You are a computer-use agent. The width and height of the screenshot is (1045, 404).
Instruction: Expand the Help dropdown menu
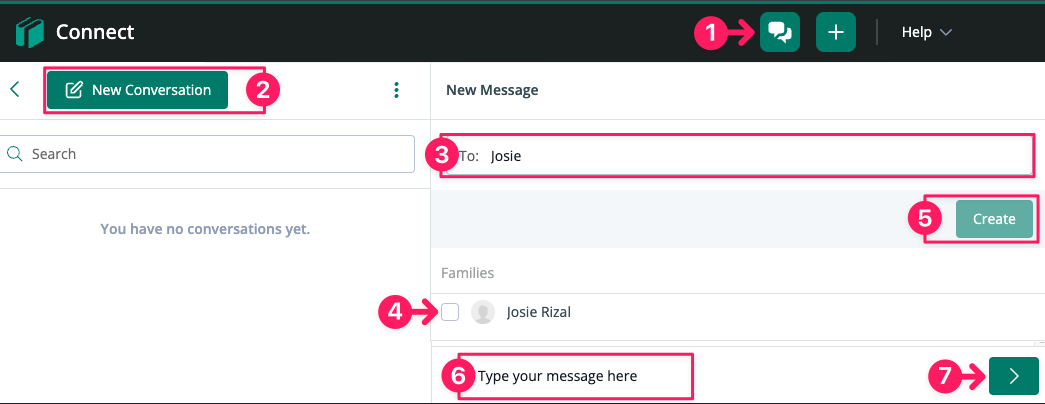coord(926,32)
